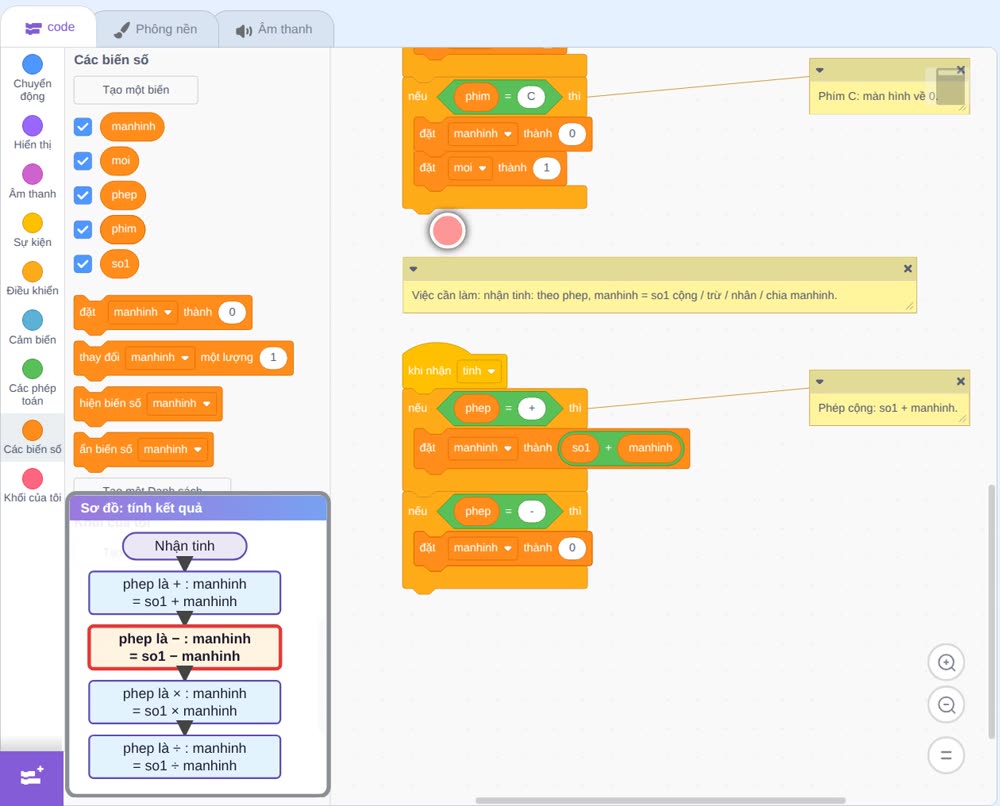Screen dimensions: 1000x806
Task: Collapse the Phép cộng comment note
Action: (x=820, y=381)
